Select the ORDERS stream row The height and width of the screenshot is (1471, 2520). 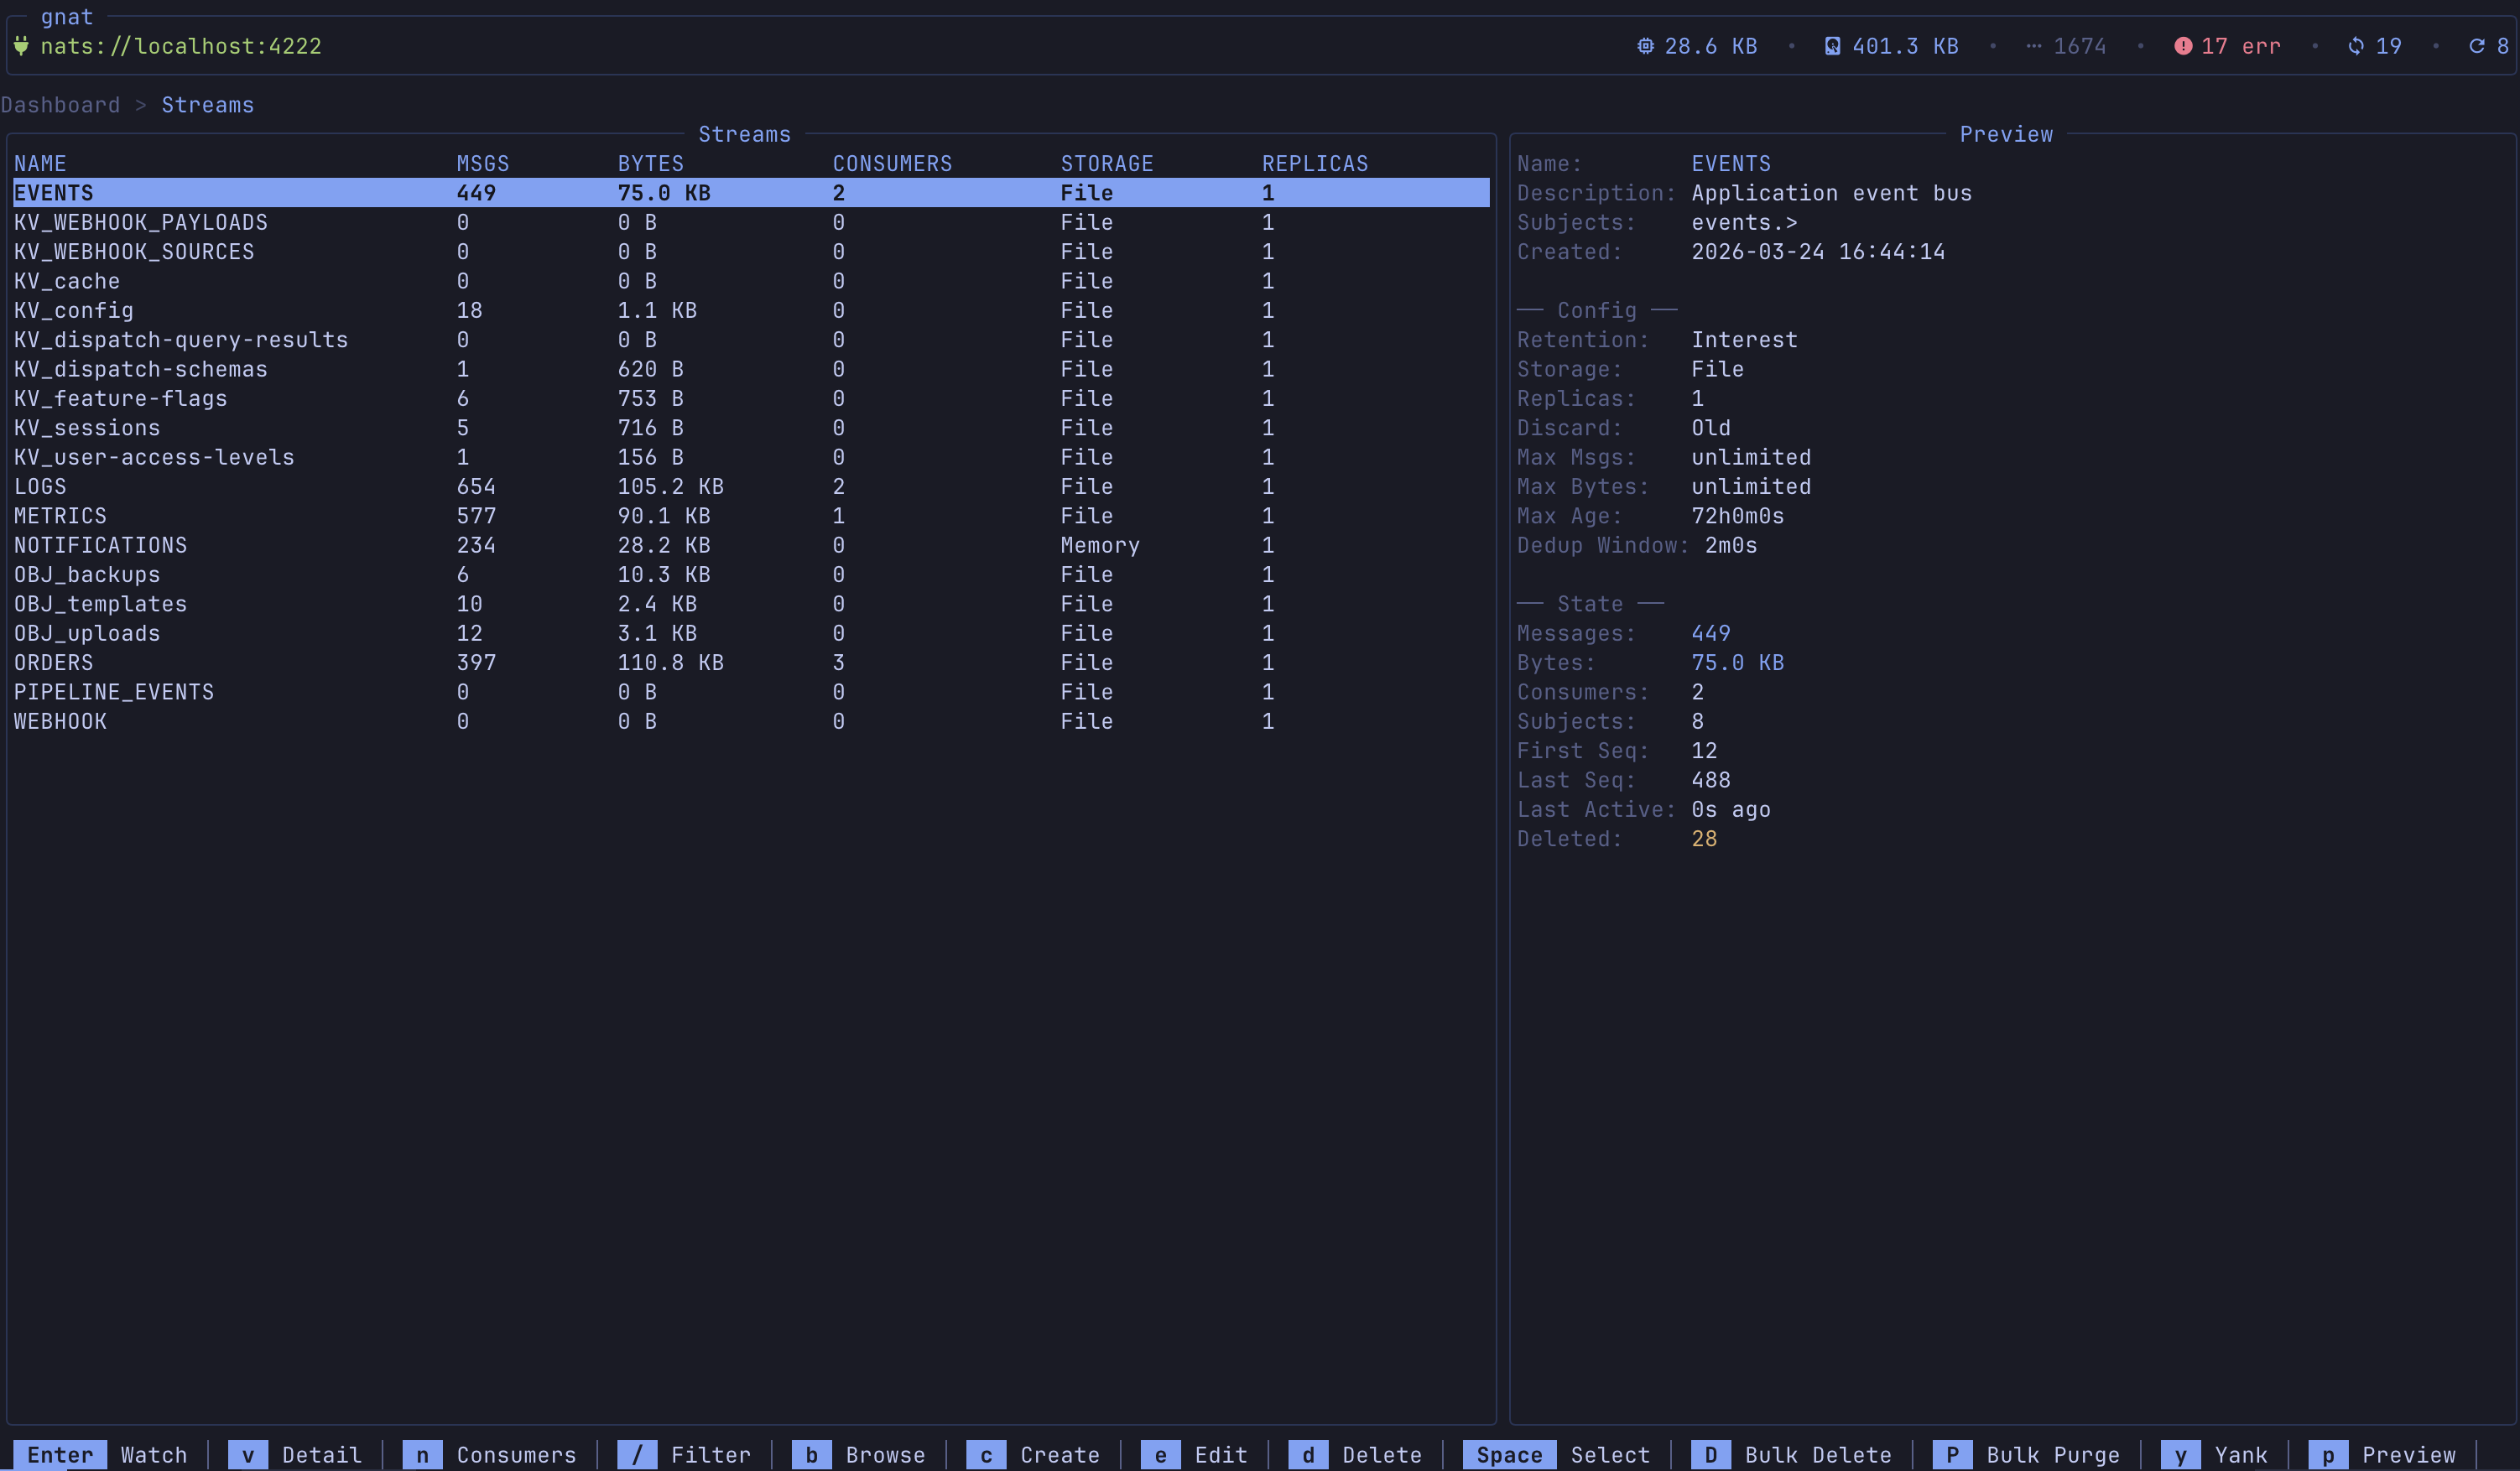pos(54,662)
